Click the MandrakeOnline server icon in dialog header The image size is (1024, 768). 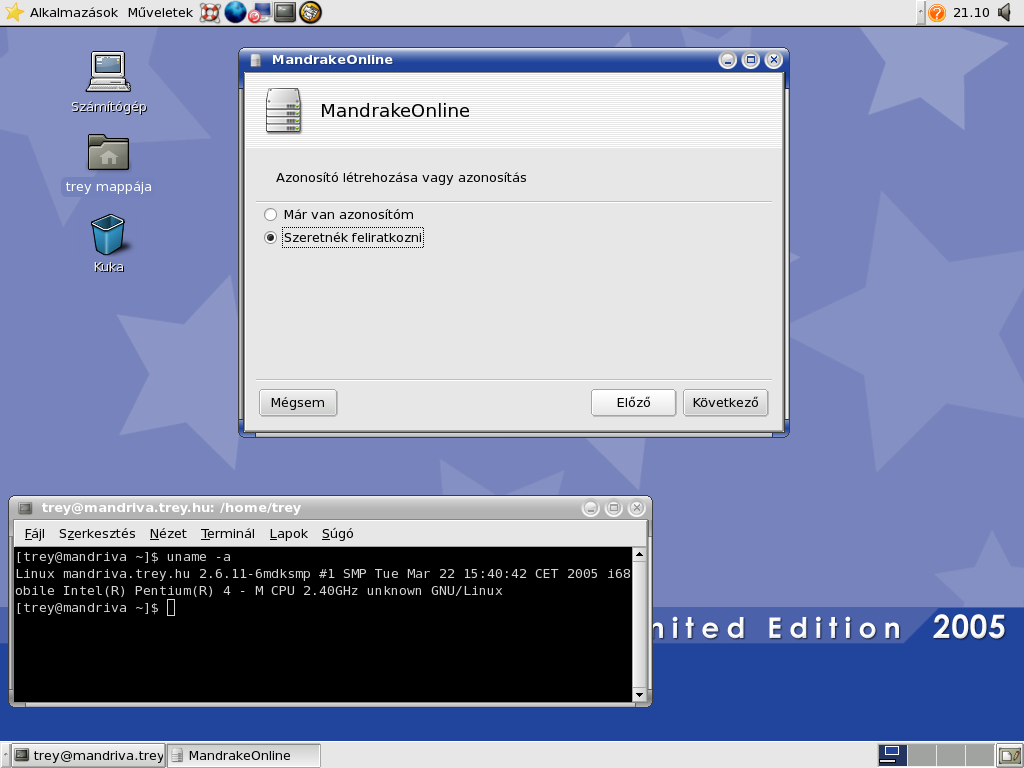tap(283, 110)
